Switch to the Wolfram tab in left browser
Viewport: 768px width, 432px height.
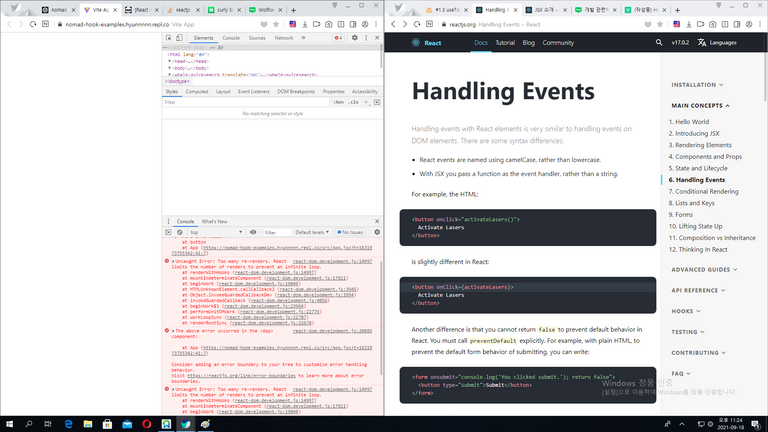point(266,10)
